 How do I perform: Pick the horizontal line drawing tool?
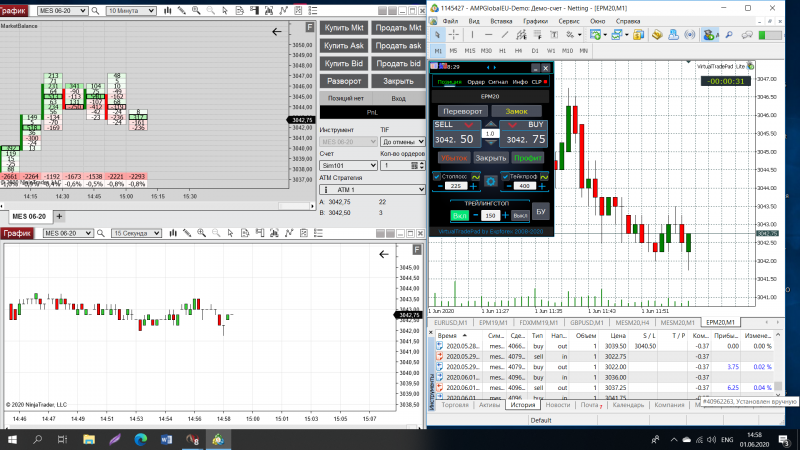[x=488, y=35]
